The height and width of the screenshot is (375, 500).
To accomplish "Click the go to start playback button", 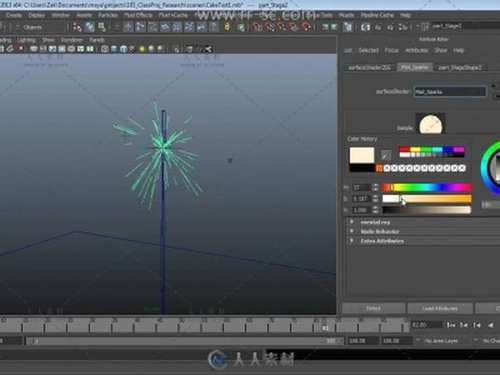I will pos(451,325).
